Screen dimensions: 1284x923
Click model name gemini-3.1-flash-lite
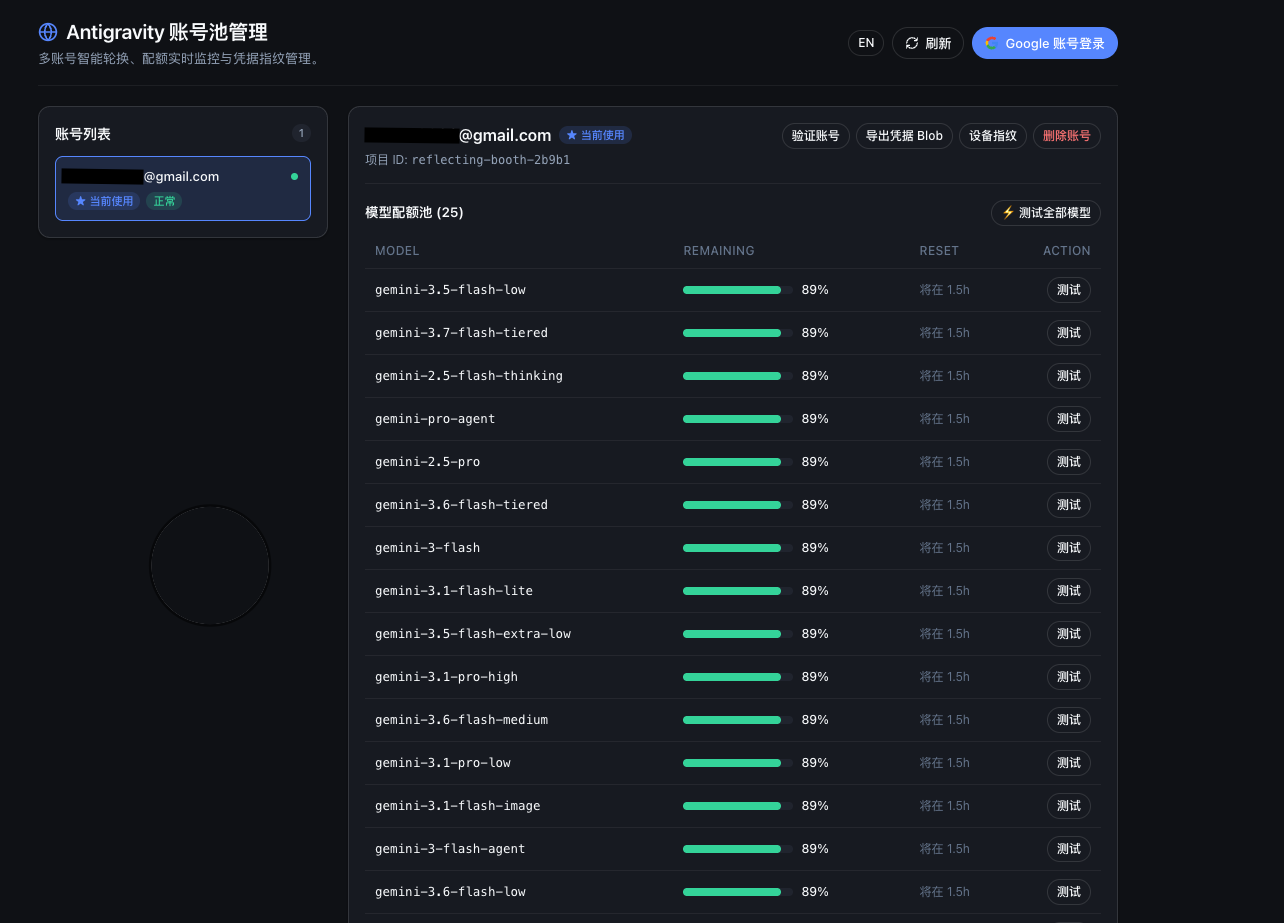(454, 591)
